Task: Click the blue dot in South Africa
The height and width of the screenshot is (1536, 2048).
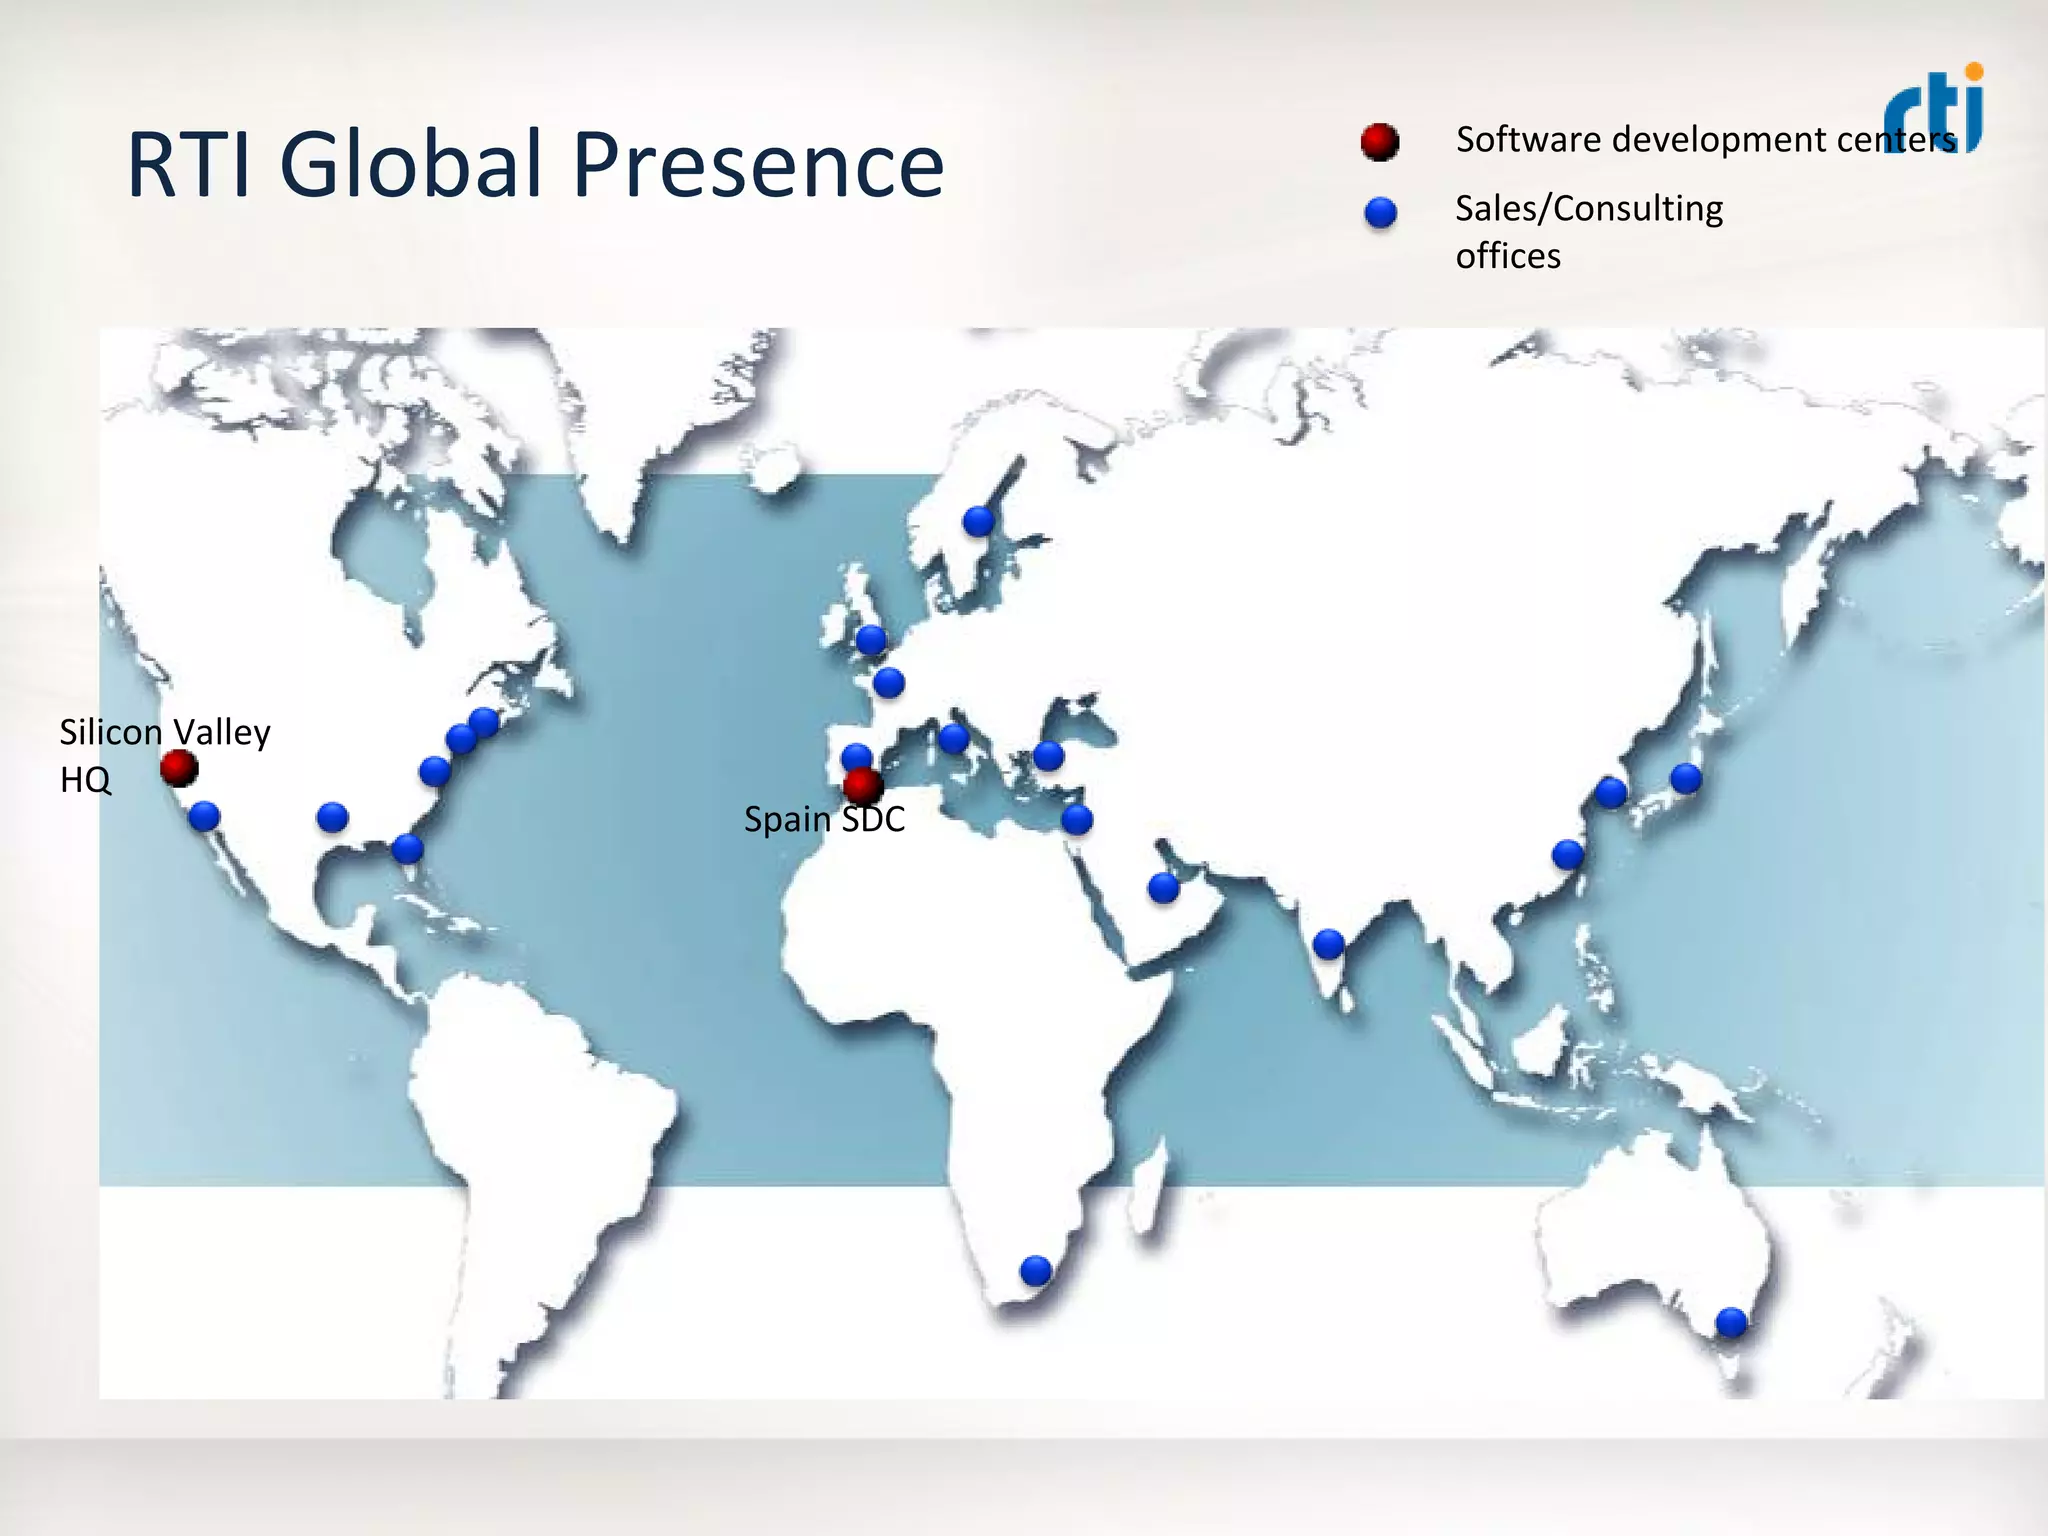Action: point(1036,1271)
